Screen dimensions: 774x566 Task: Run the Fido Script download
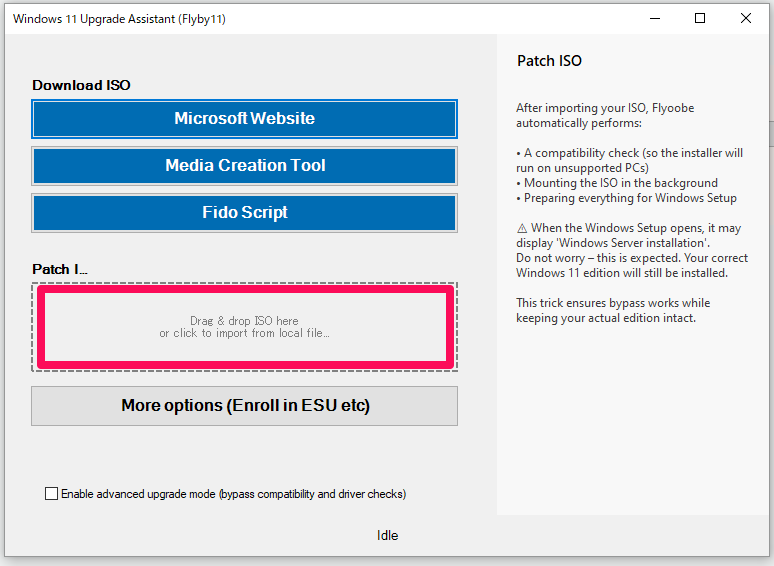click(245, 212)
